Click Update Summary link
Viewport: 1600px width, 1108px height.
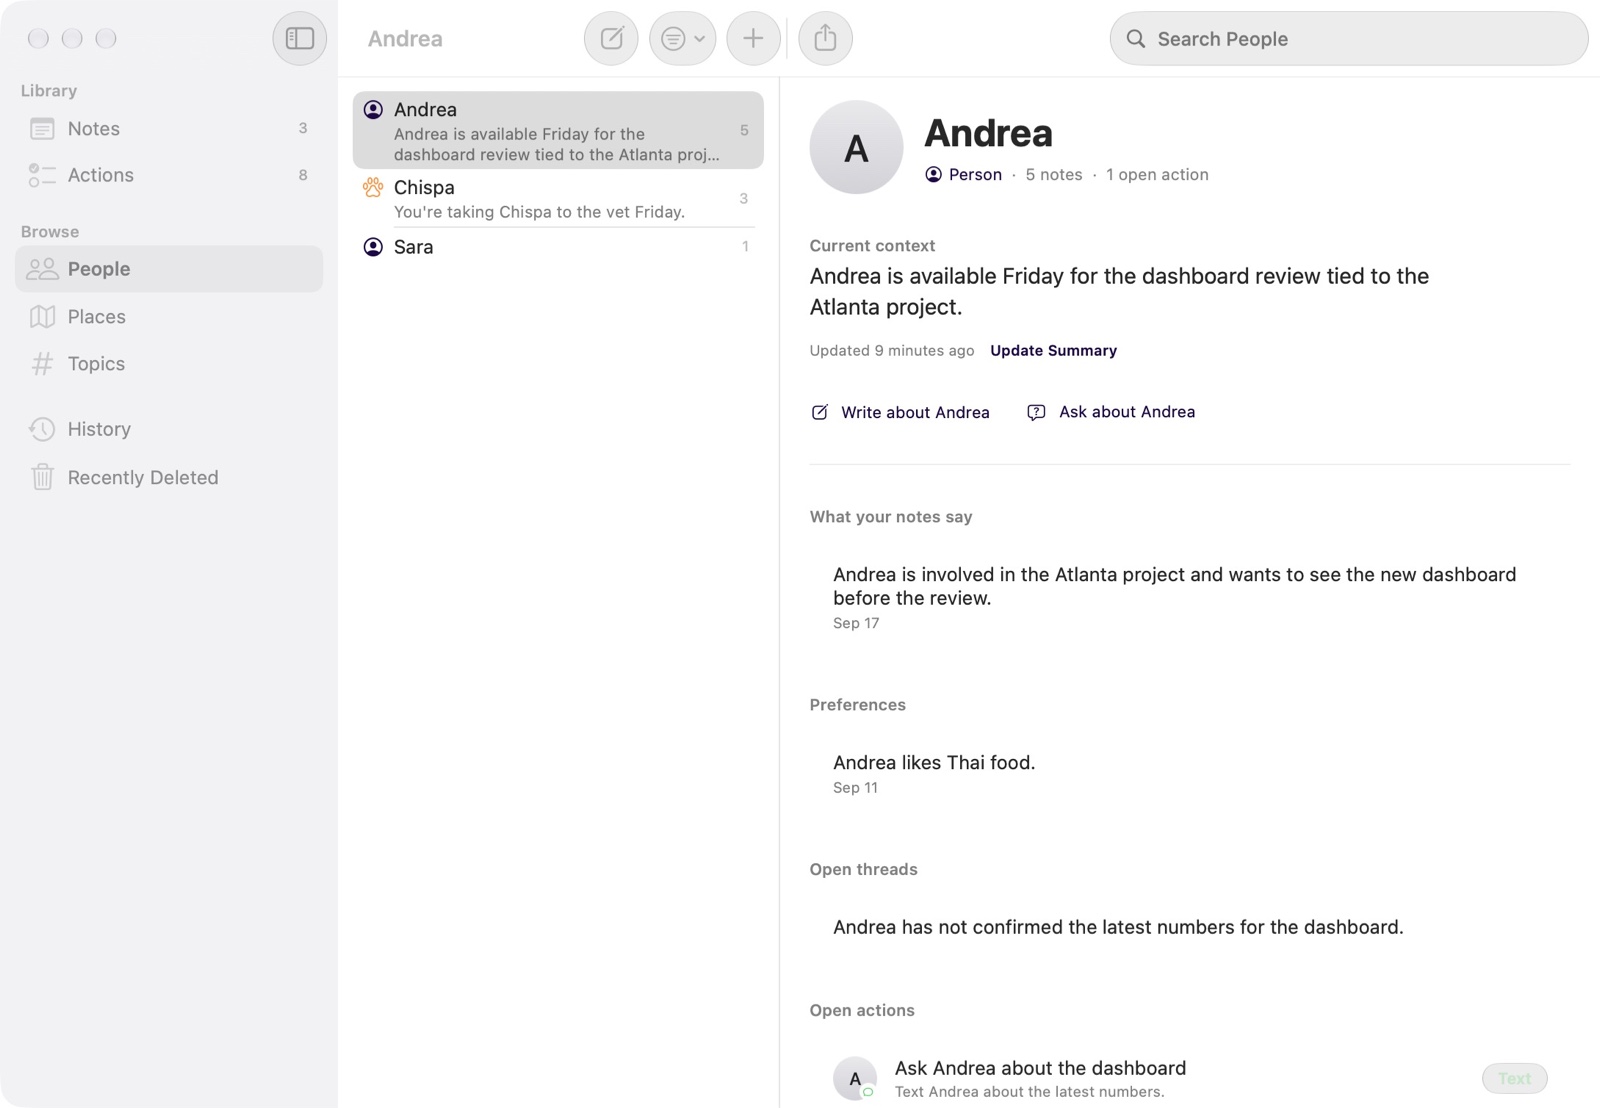tap(1053, 350)
